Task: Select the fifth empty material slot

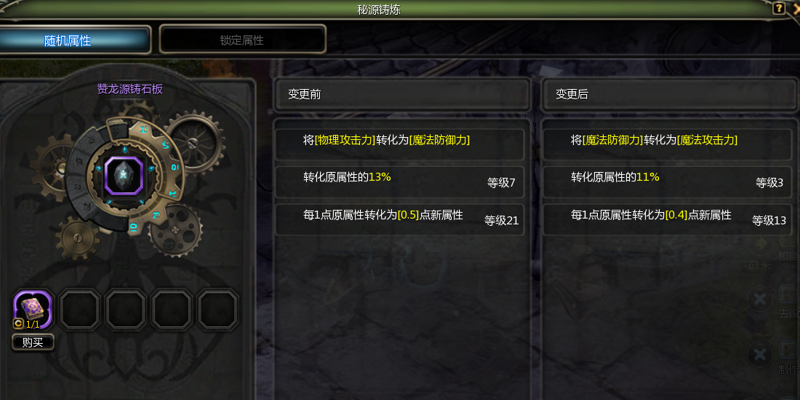Action: [x=218, y=310]
